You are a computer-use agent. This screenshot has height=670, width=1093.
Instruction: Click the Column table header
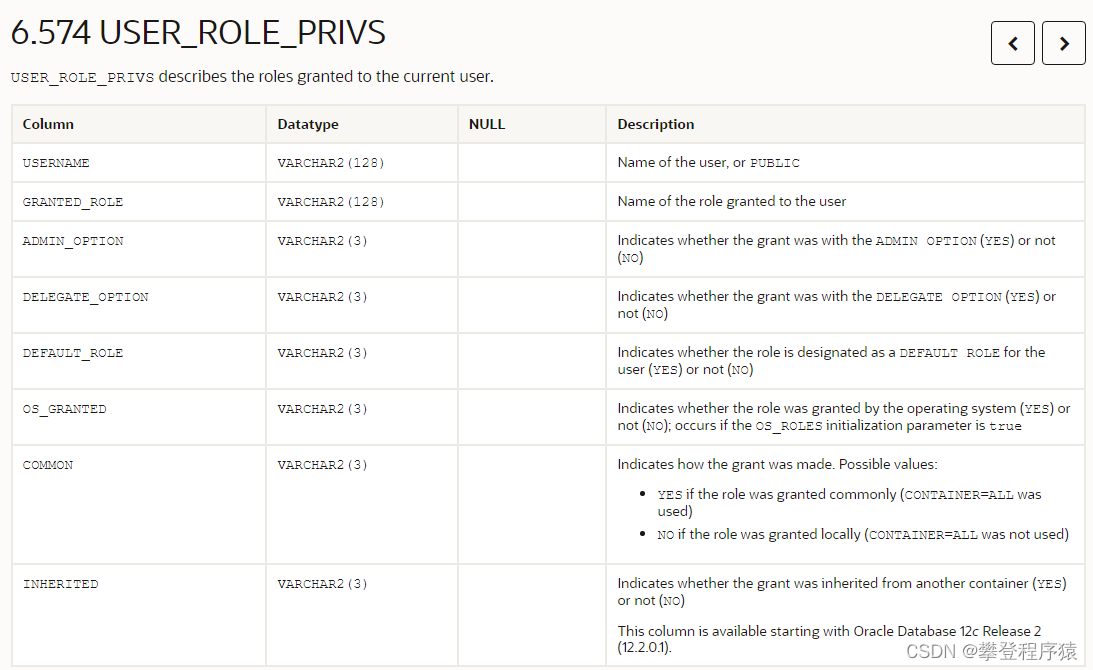[48, 124]
